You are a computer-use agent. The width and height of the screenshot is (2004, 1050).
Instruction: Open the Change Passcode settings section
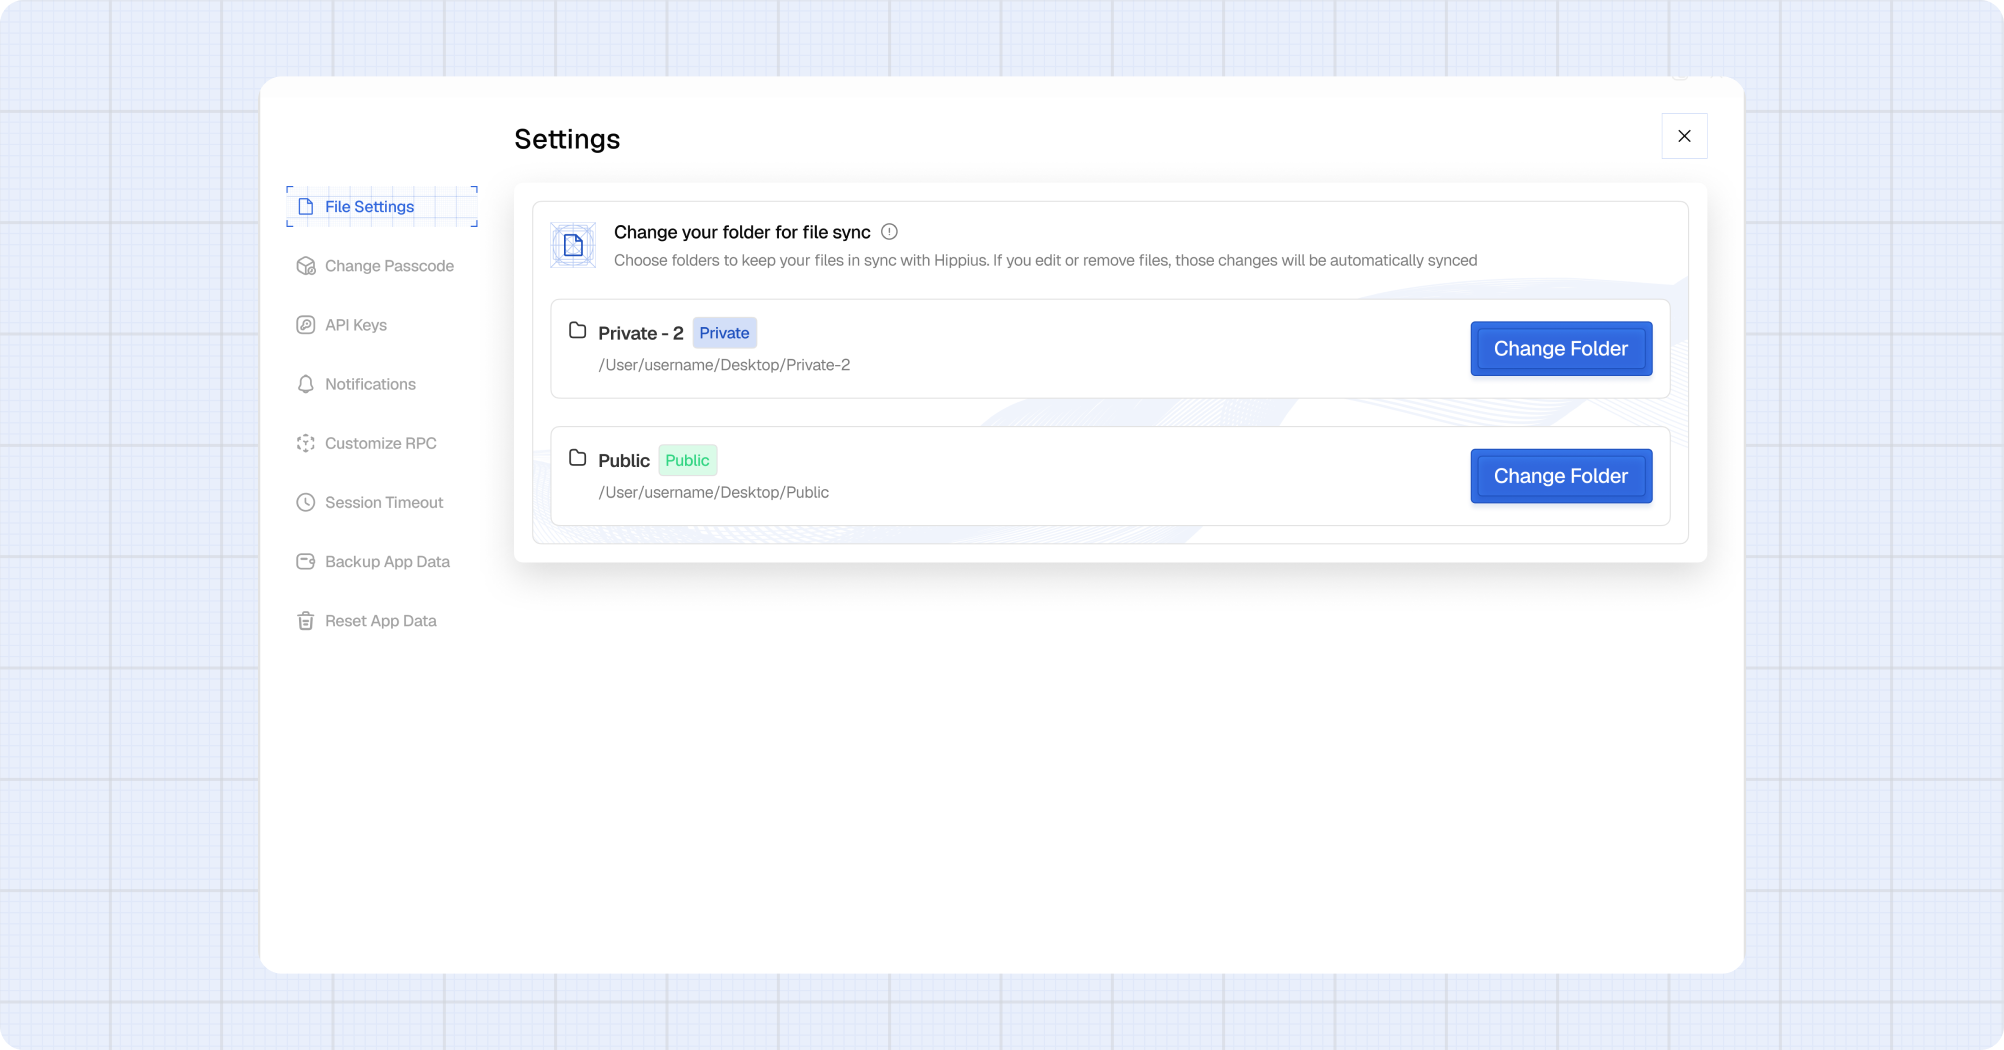(388, 266)
